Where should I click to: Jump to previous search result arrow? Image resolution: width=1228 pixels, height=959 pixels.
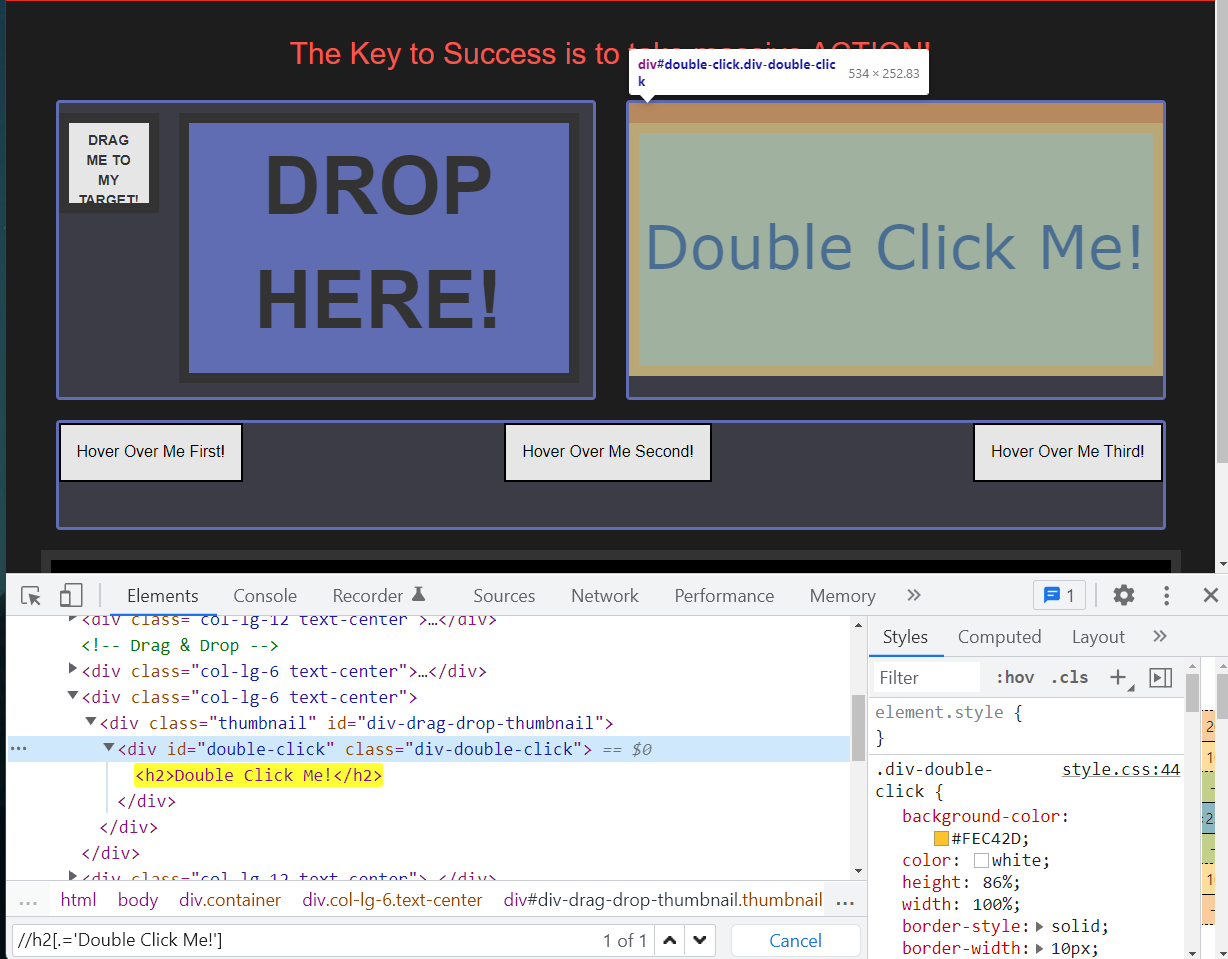point(669,940)
